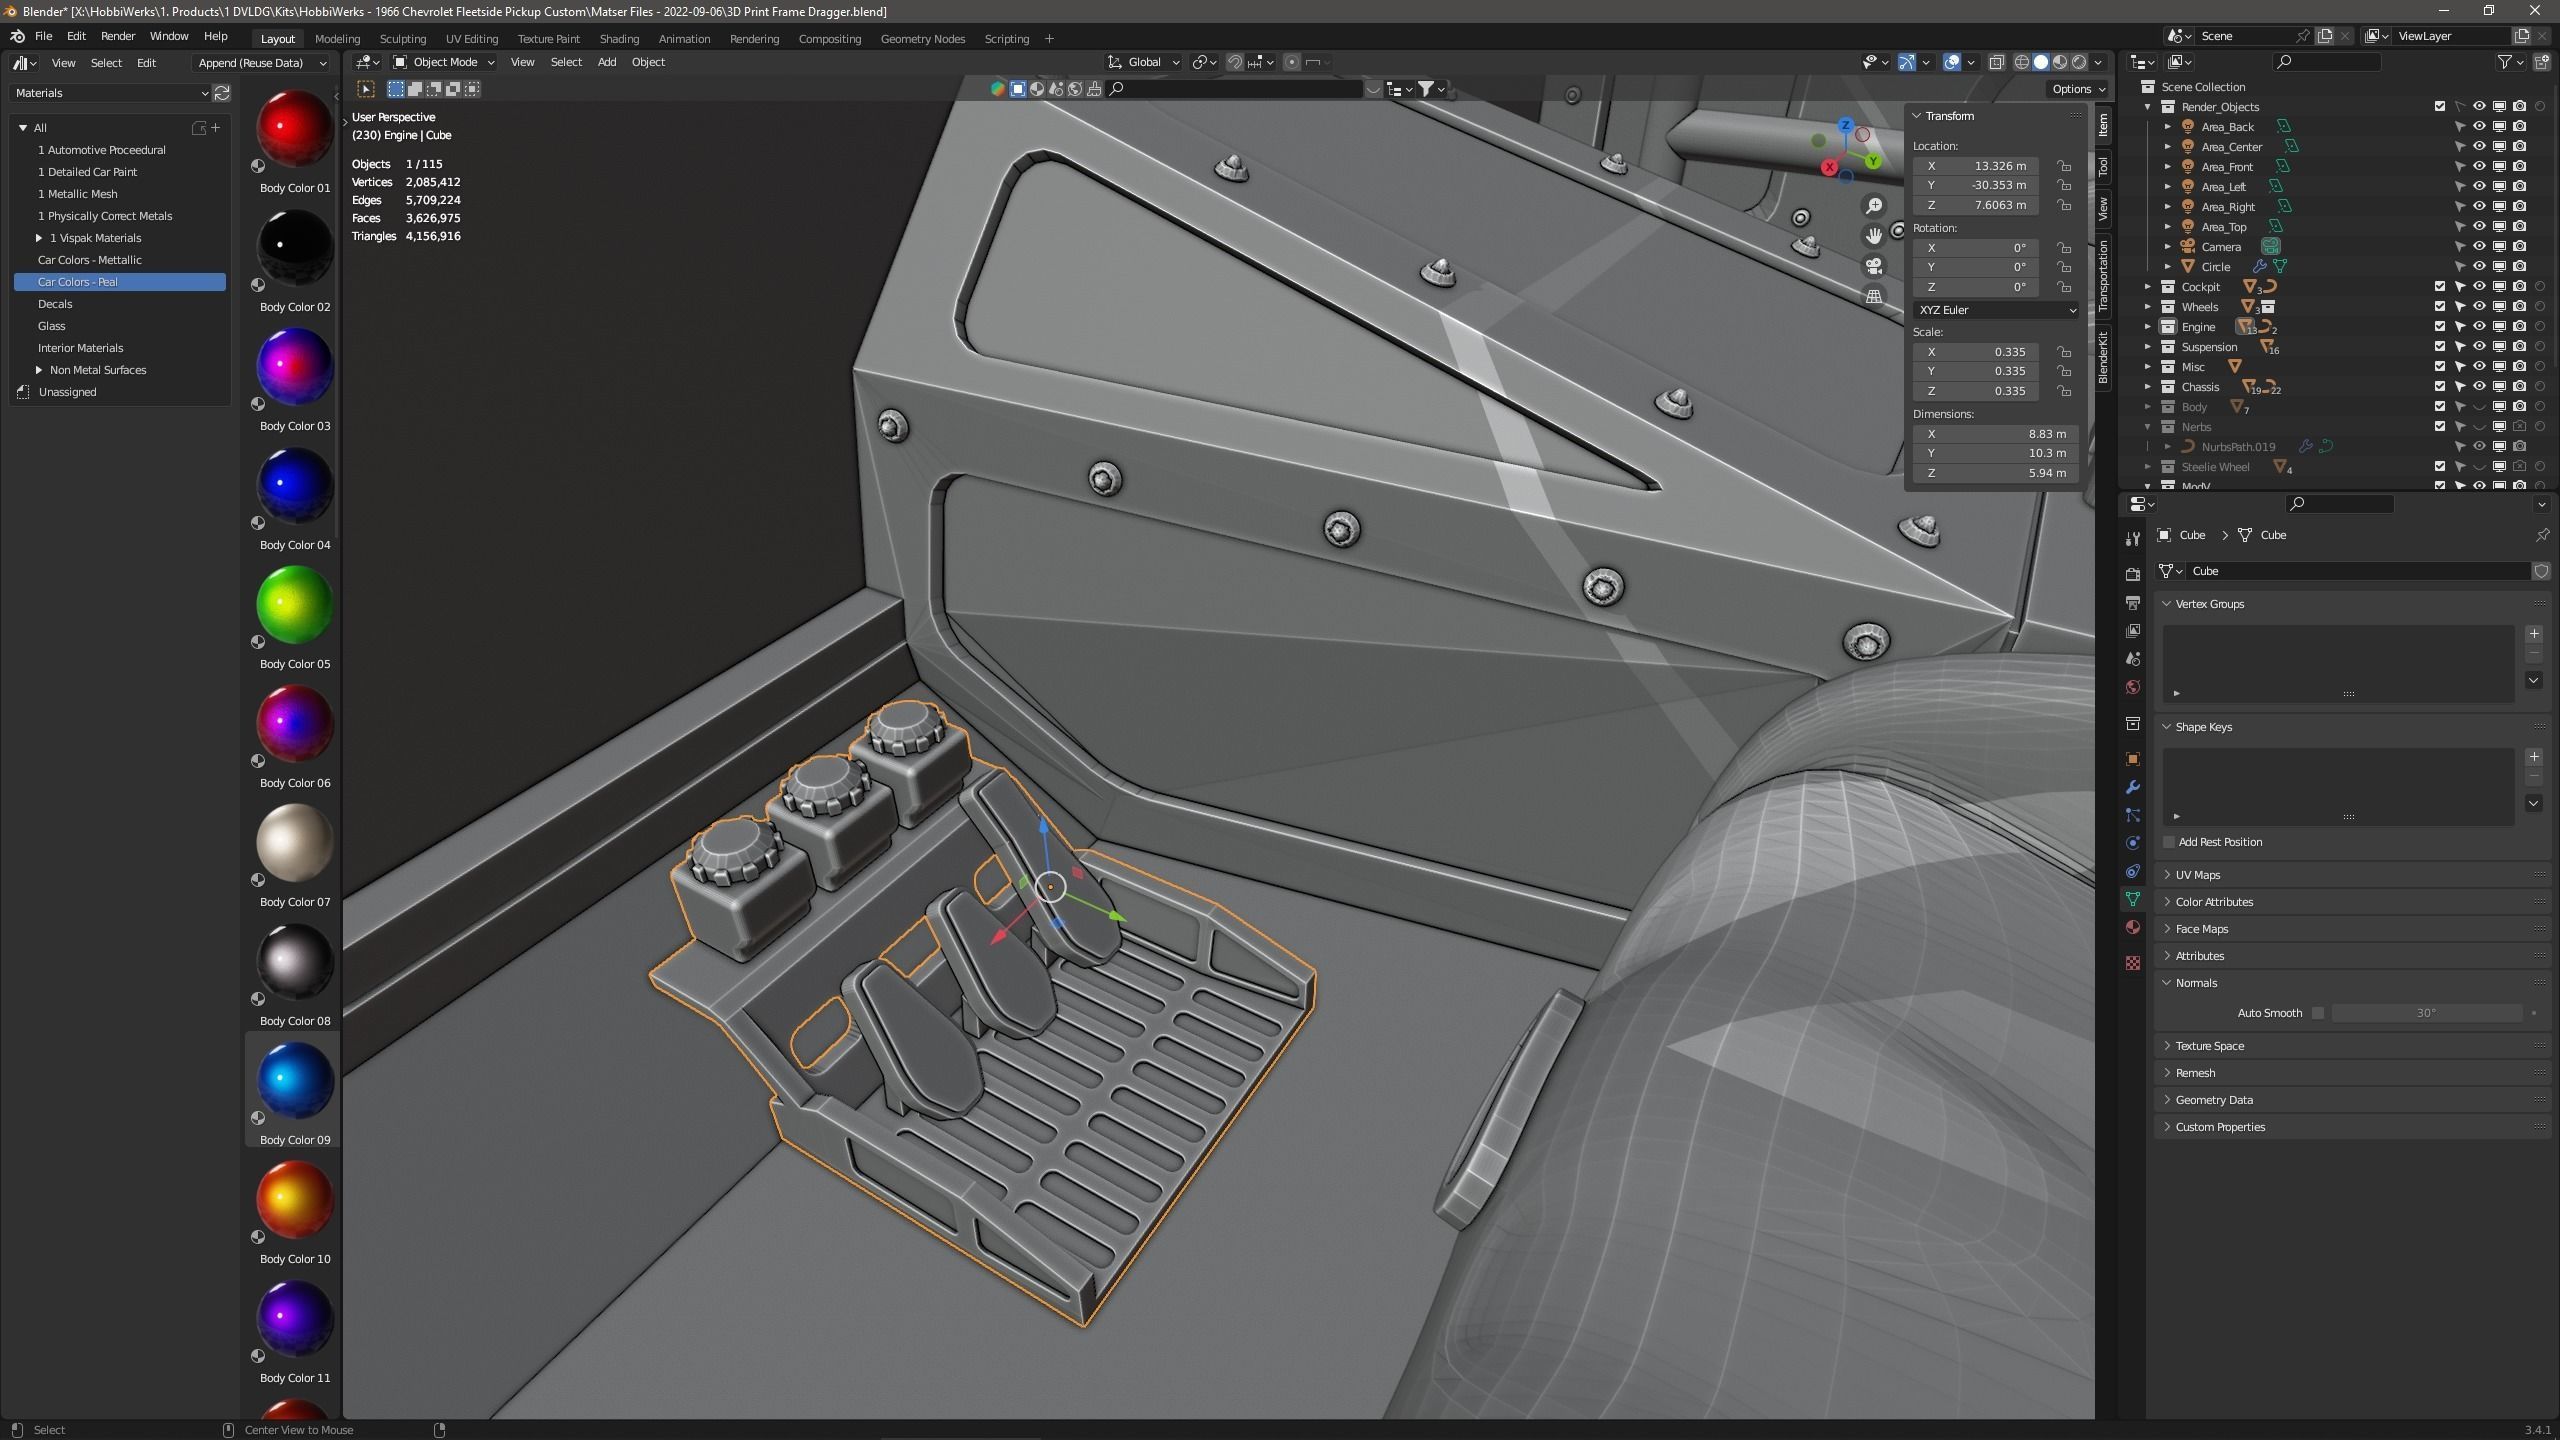Switch to material preview shading

(x=2060, y=62)
